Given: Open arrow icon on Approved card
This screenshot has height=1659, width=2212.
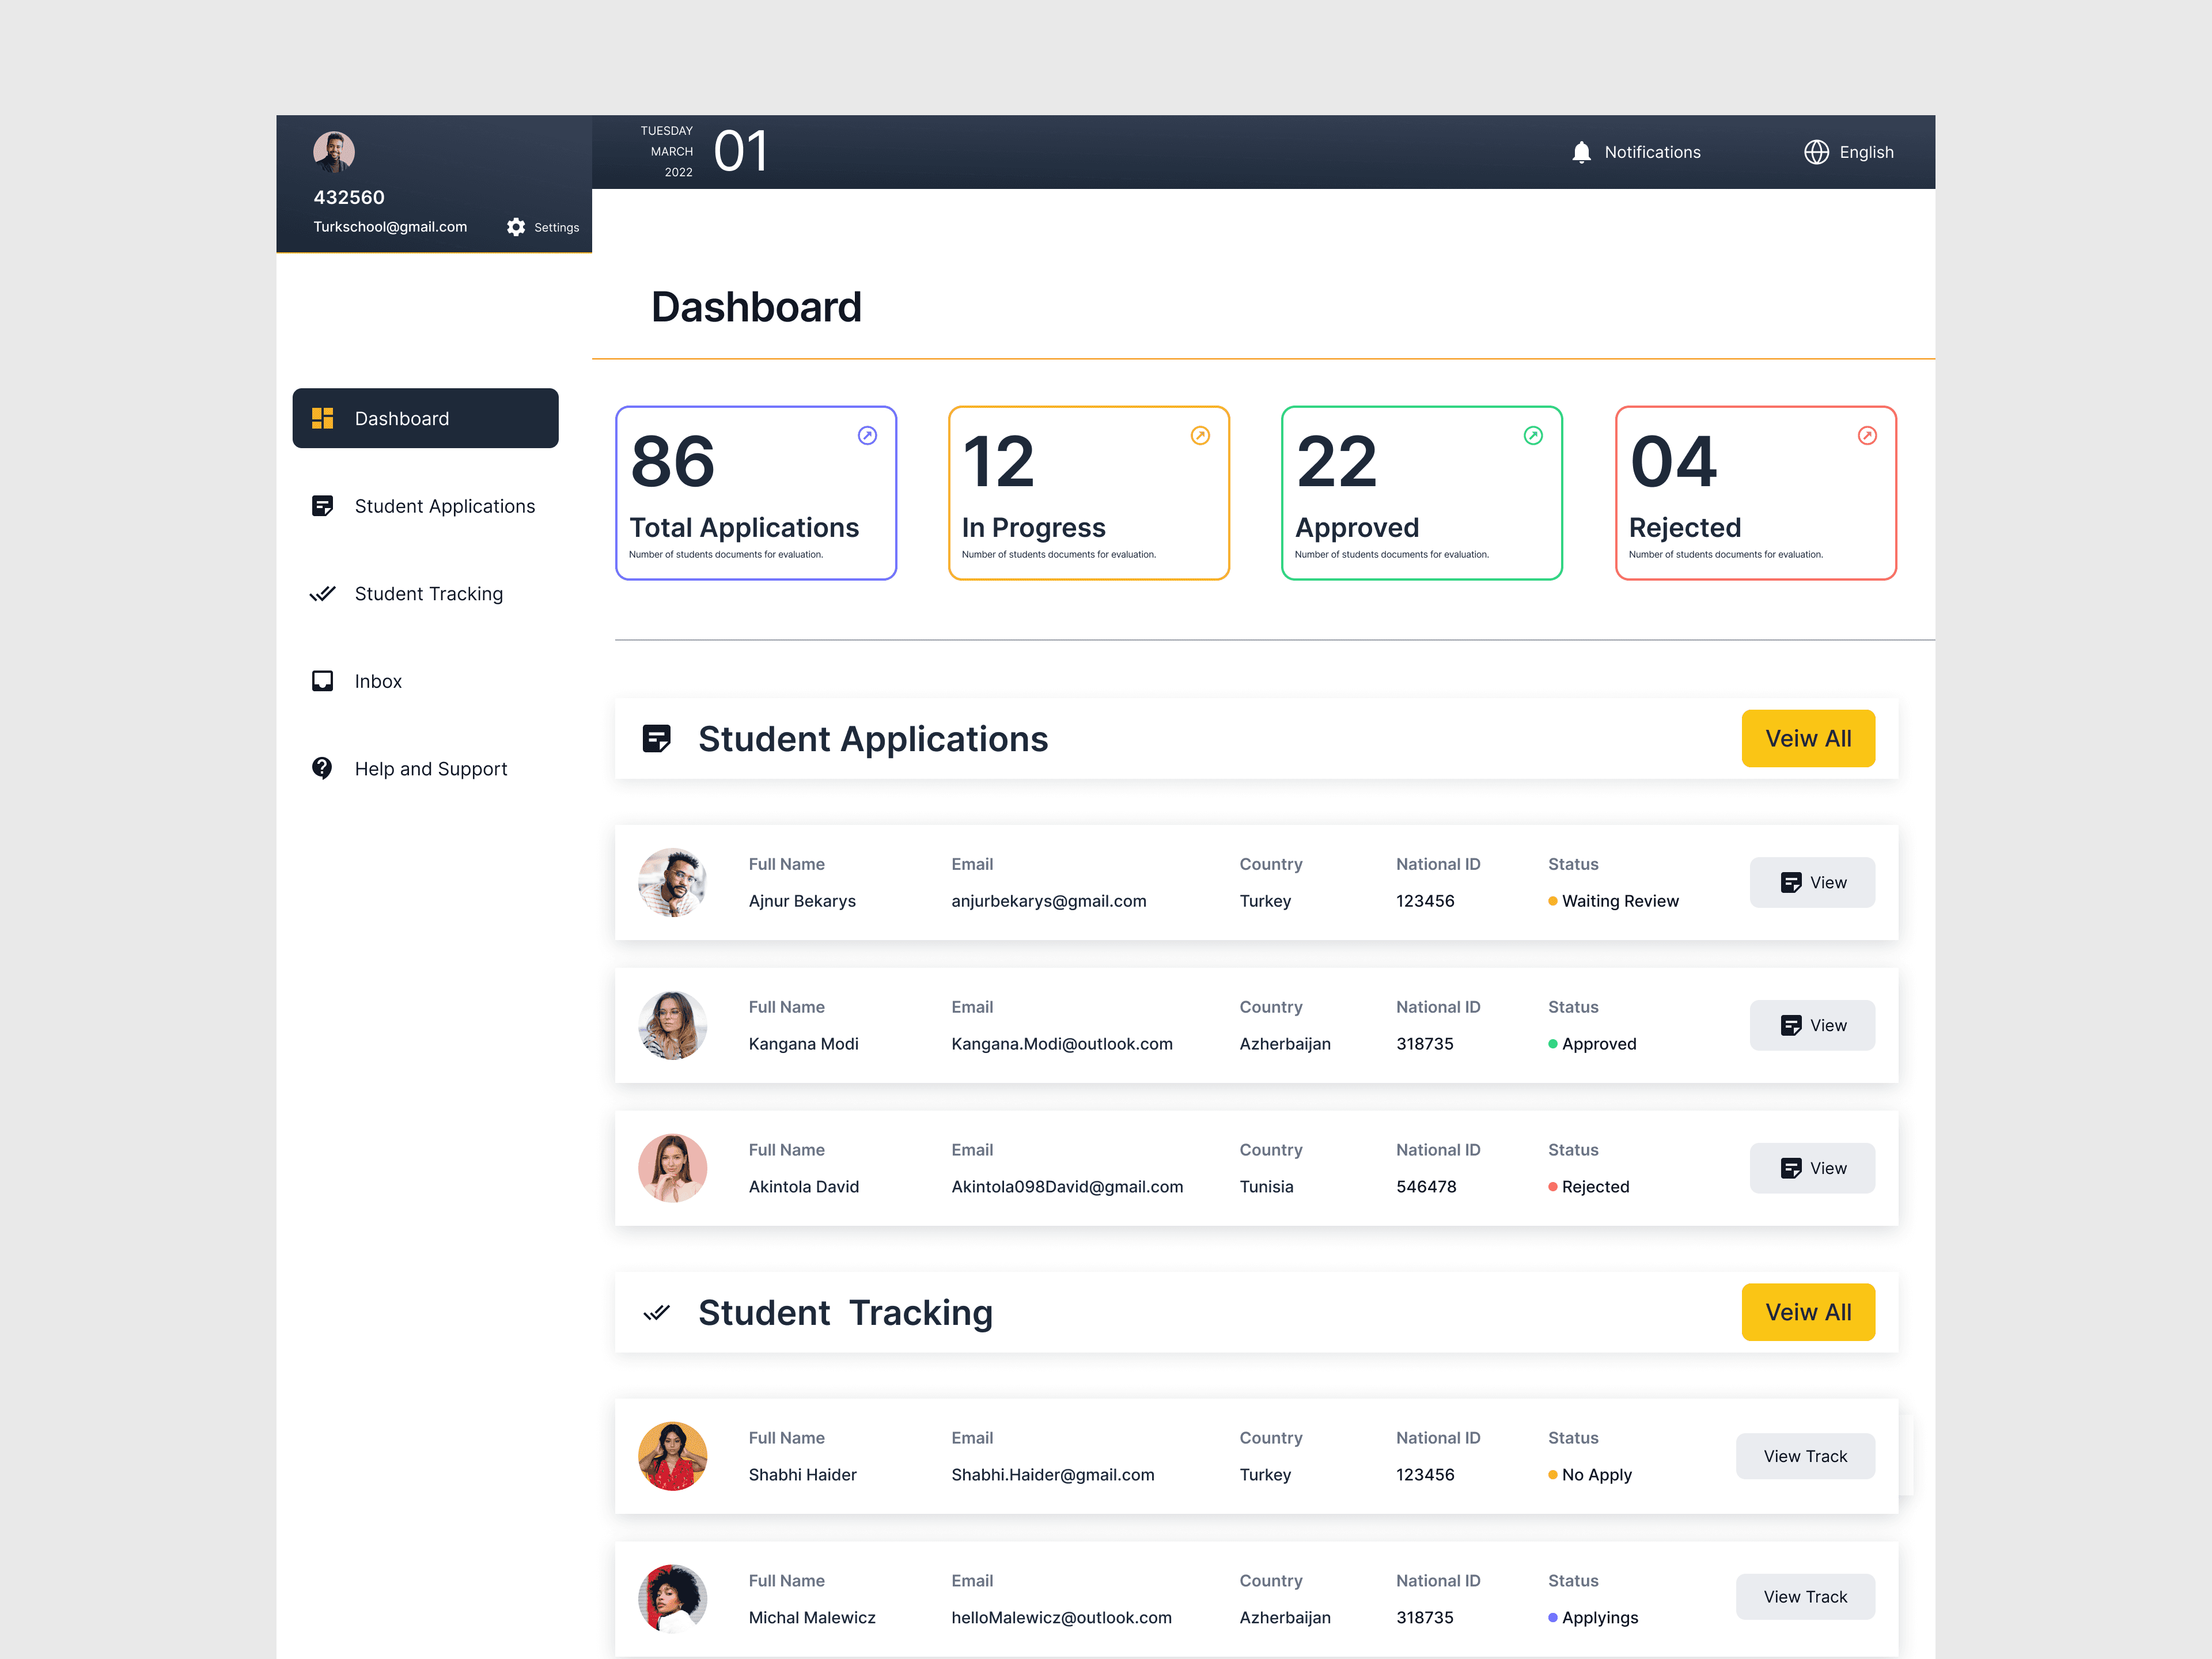Looking at the screenshot, I should (1533, 435).
